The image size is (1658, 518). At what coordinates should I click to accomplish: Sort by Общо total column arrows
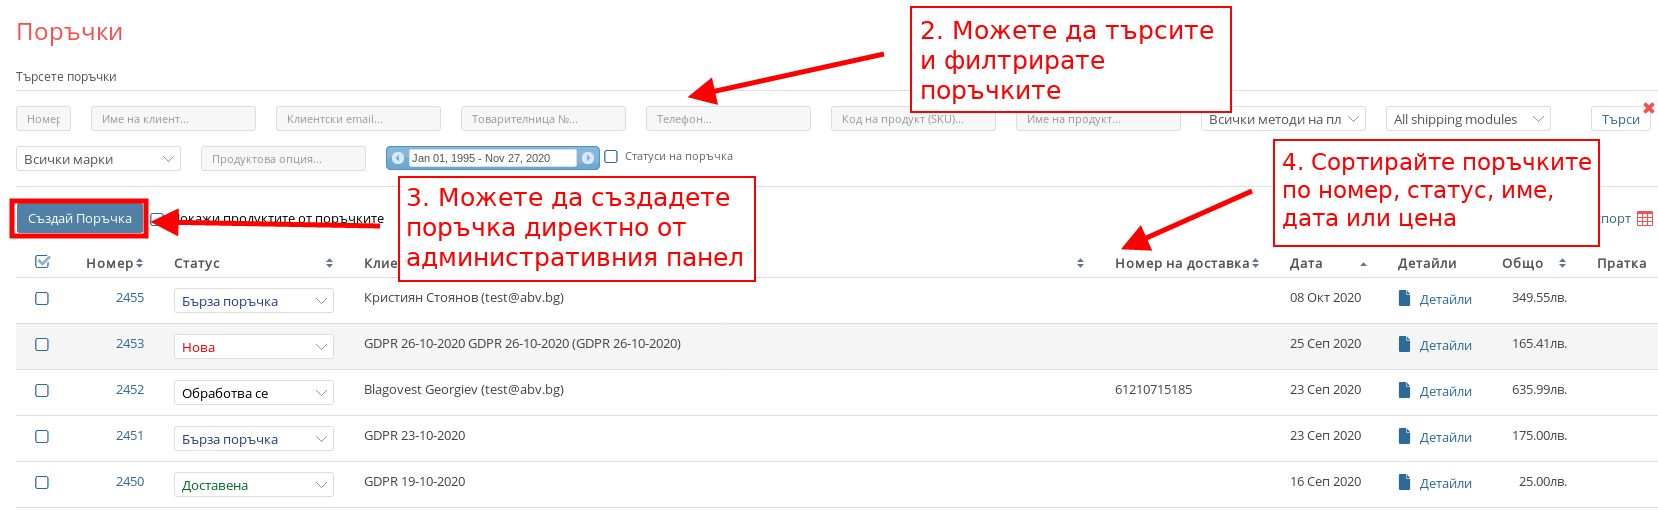[x=1562, y=263]
